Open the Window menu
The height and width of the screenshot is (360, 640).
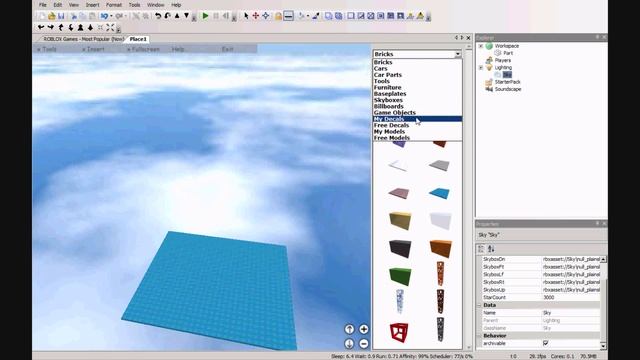pos(156,5)
